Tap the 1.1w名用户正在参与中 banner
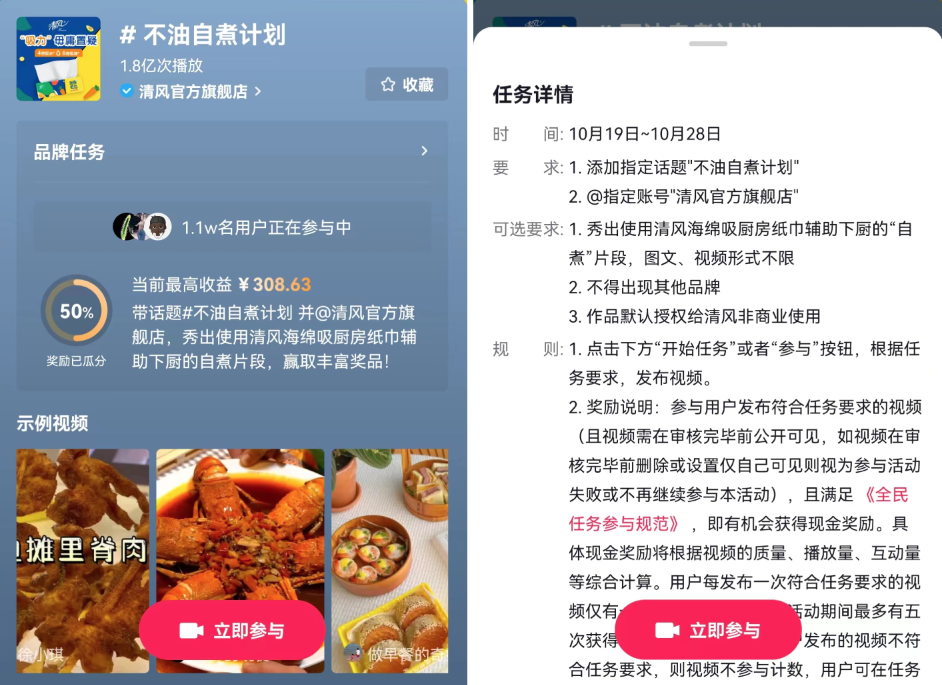Viewport: 942px width, 685px height. (x=232, y=227)
